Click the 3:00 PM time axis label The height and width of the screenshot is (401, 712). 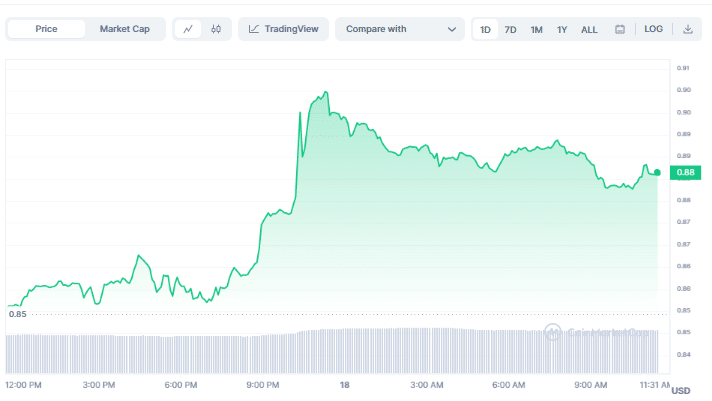pyautogui.click(x=99, y=385)
